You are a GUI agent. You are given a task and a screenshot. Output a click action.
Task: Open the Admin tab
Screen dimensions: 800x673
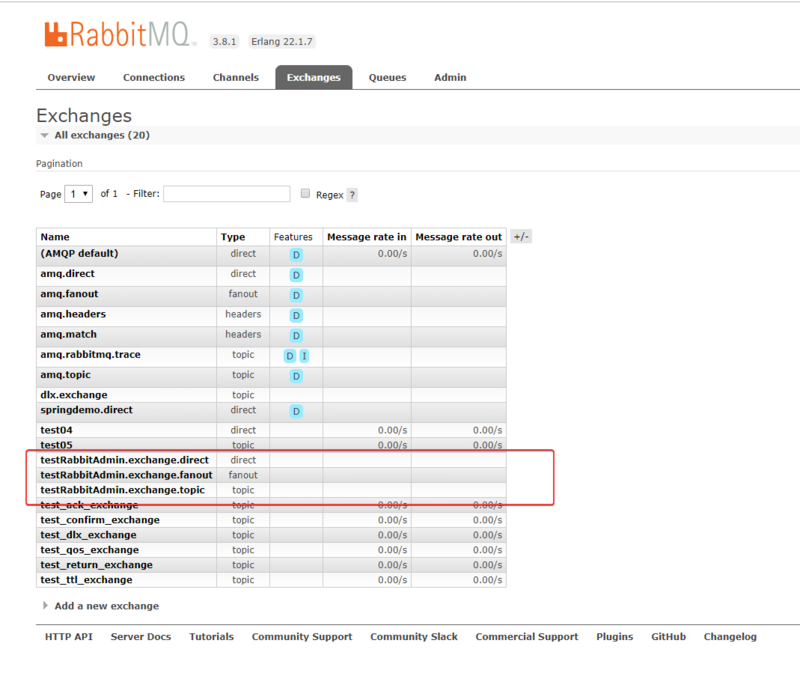(x=449, y=76)
